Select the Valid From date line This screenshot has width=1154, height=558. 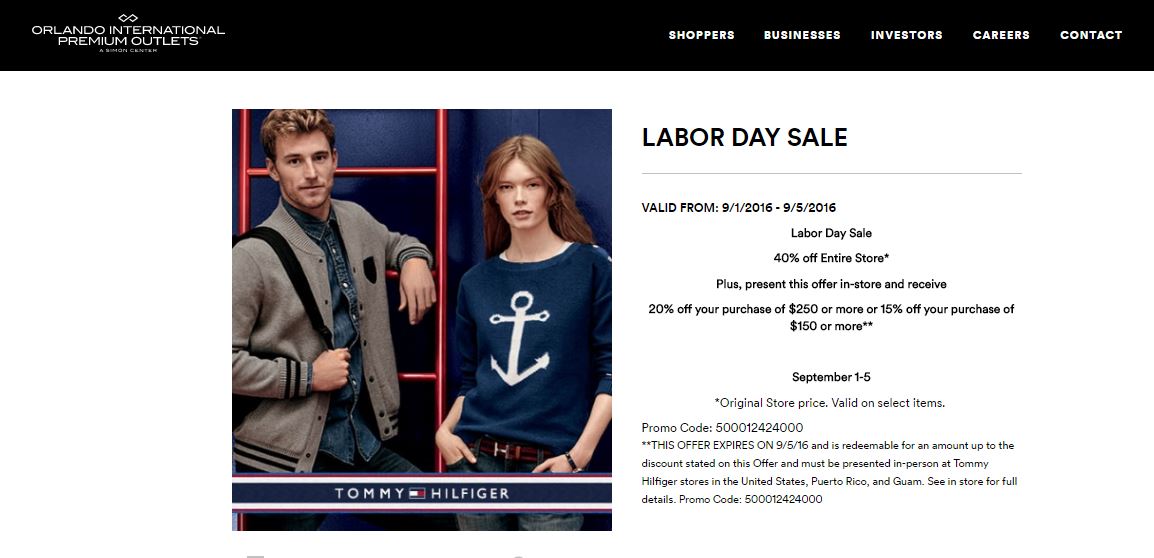tap(739, 208)
